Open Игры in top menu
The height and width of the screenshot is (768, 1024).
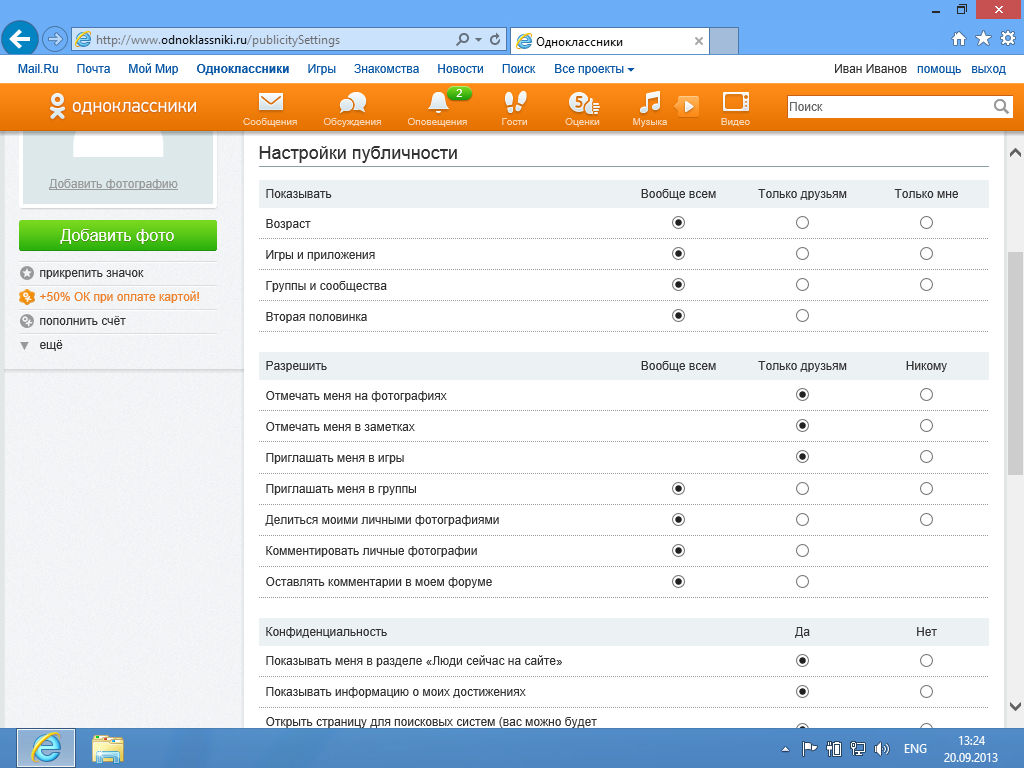[x=321, y=69]
